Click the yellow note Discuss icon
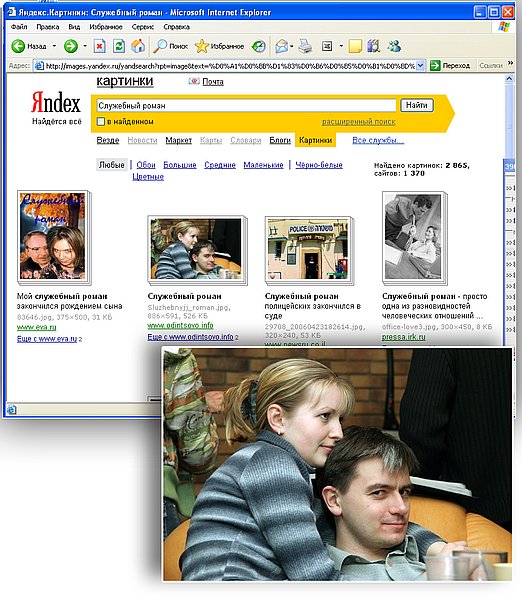 (x=355, y=46)
